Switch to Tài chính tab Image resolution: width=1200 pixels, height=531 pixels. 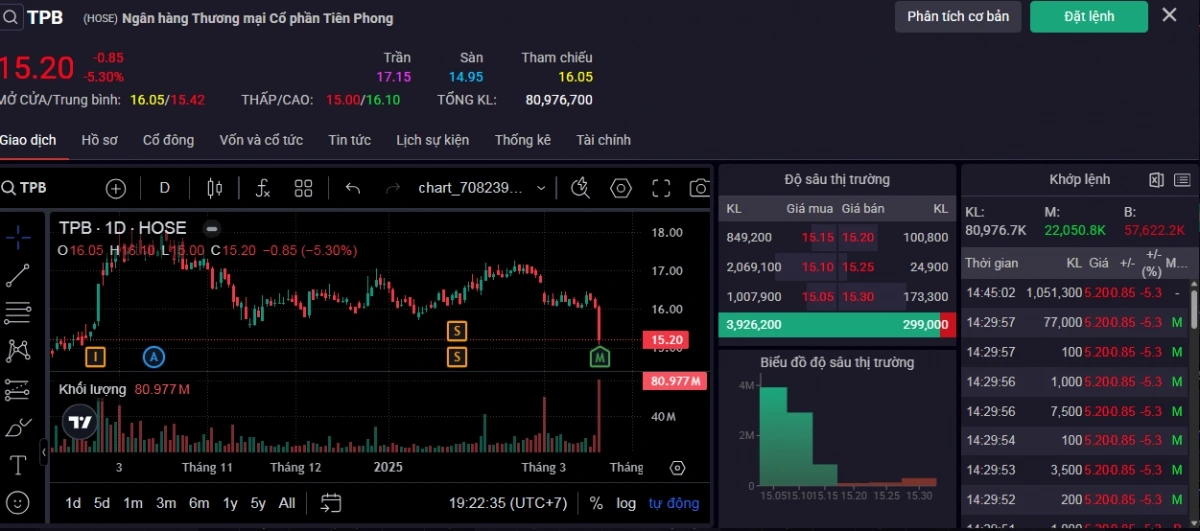point(603,140)
